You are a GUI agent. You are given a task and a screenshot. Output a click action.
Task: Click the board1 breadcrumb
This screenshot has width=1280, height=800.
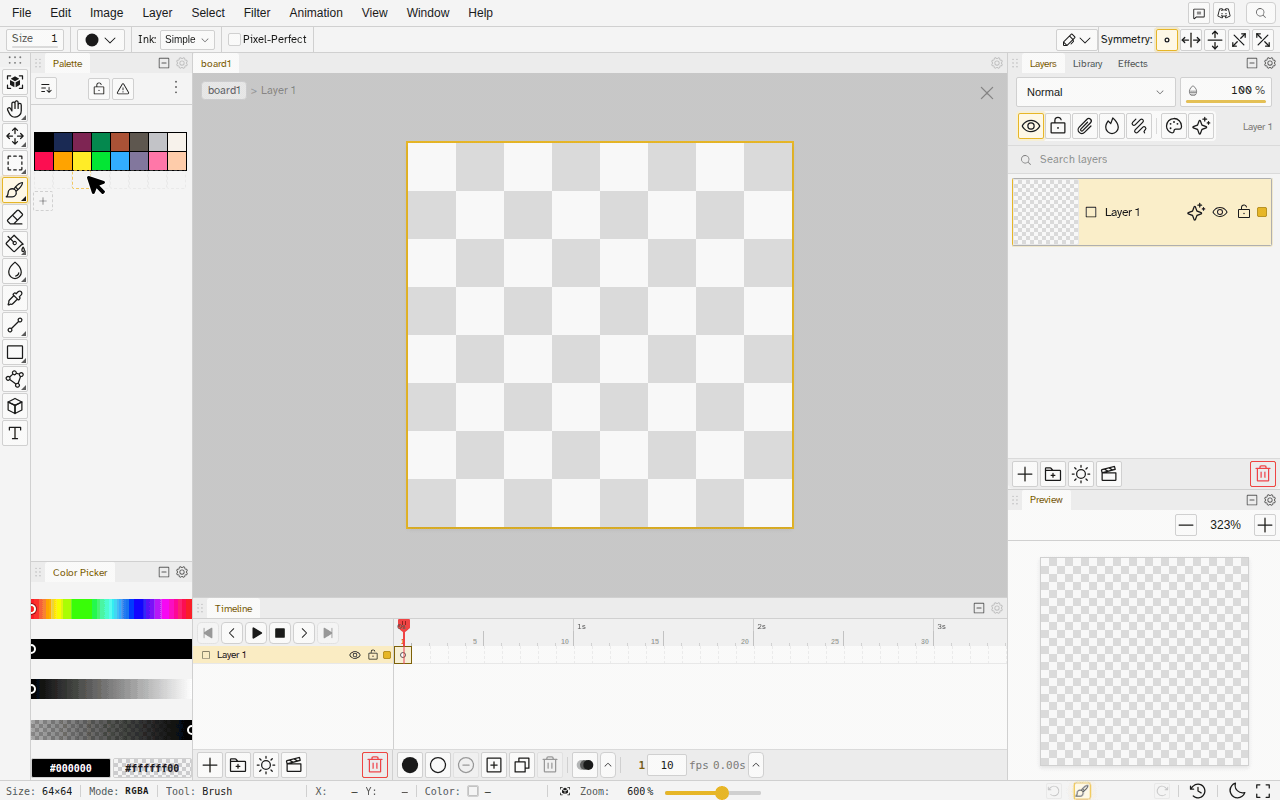pyautogui.click(x=224, y=90)
